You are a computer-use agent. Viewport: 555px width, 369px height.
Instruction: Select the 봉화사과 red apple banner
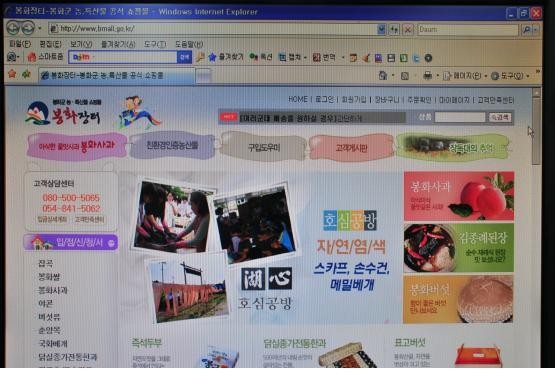coord(459,196)
